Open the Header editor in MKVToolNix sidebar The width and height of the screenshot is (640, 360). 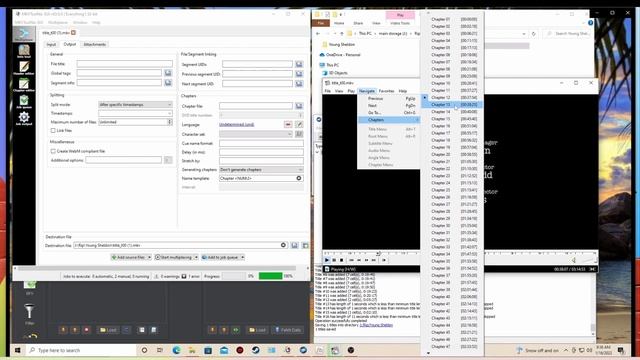click(24, 68)
